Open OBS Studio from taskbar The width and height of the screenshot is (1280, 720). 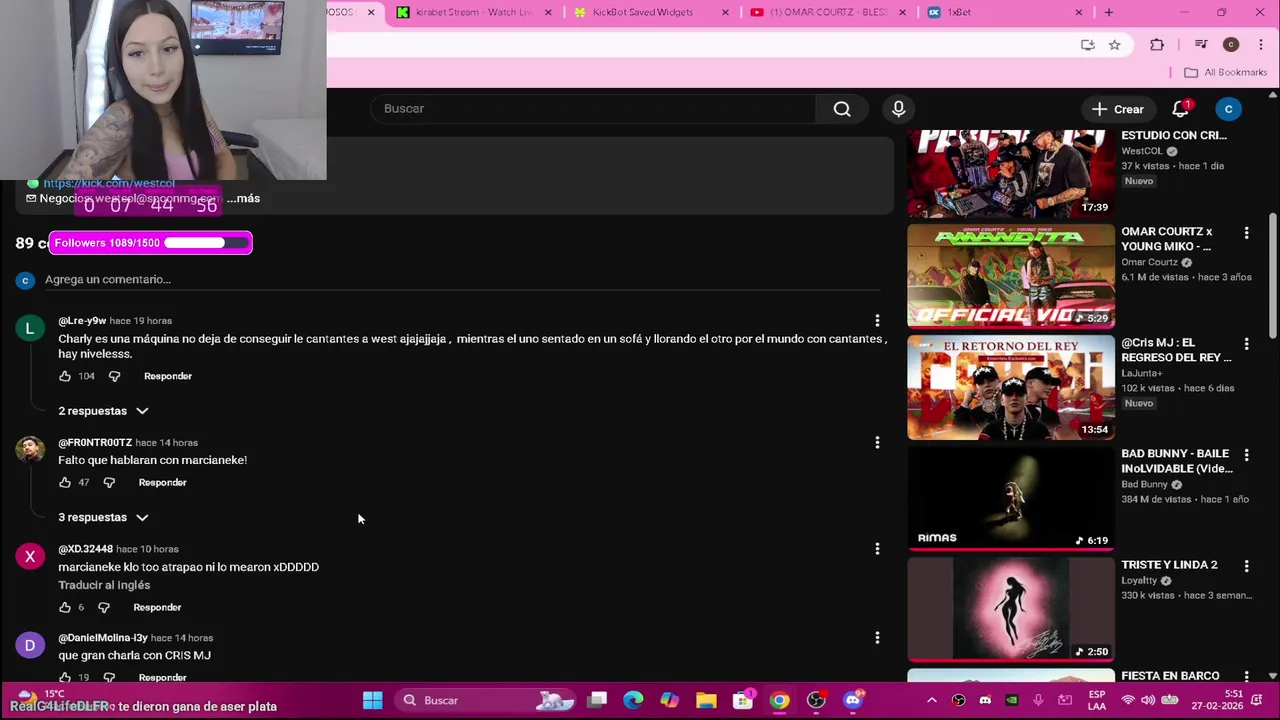tap(816, 700)
